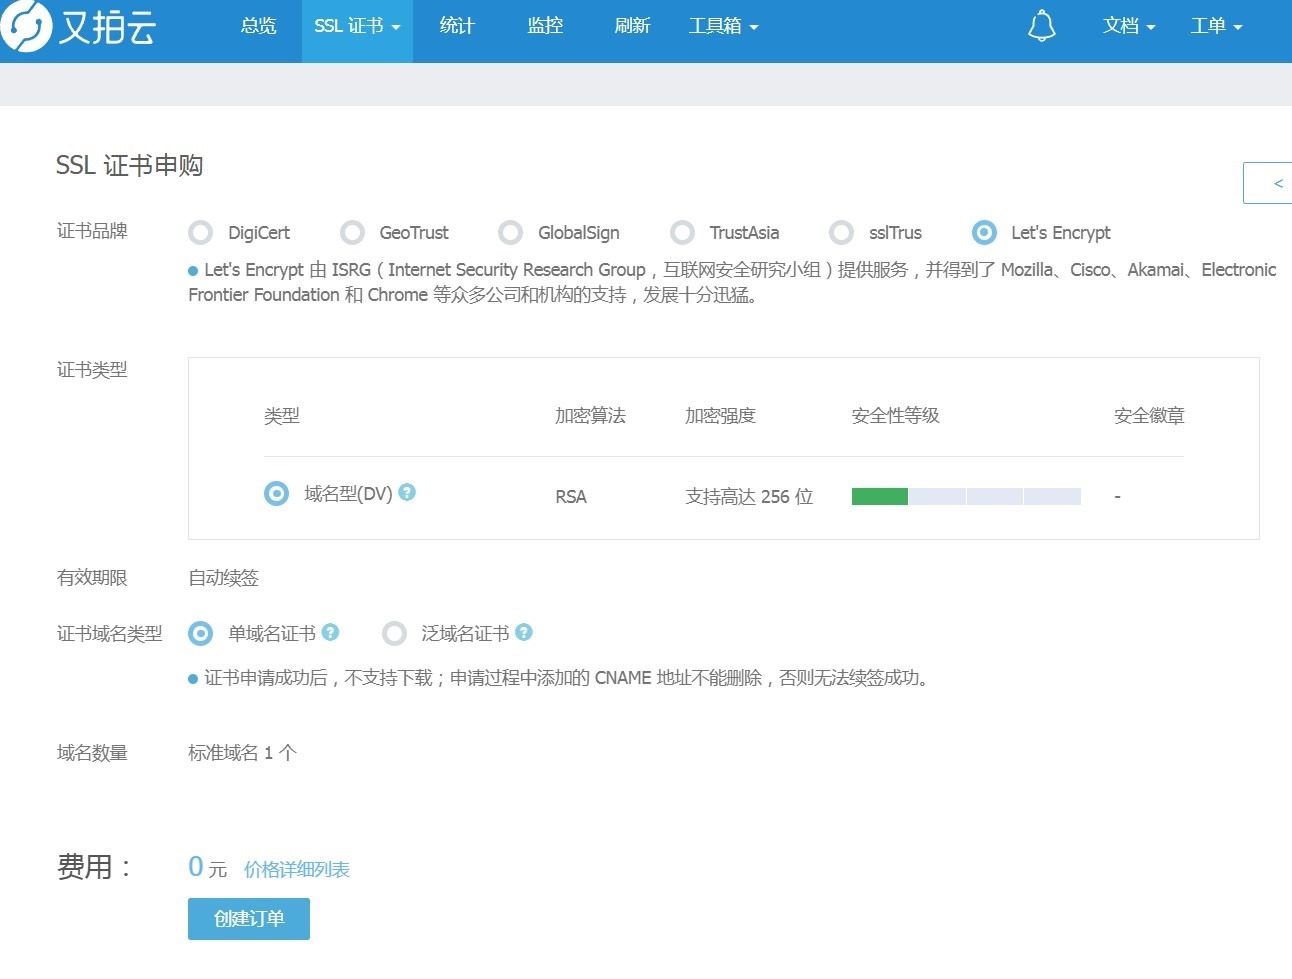Select GeoTrust certificate brand
Image resolution: width=1292 pixels, height=979 pixels.
pyautogui.click(x=352, y=233)
